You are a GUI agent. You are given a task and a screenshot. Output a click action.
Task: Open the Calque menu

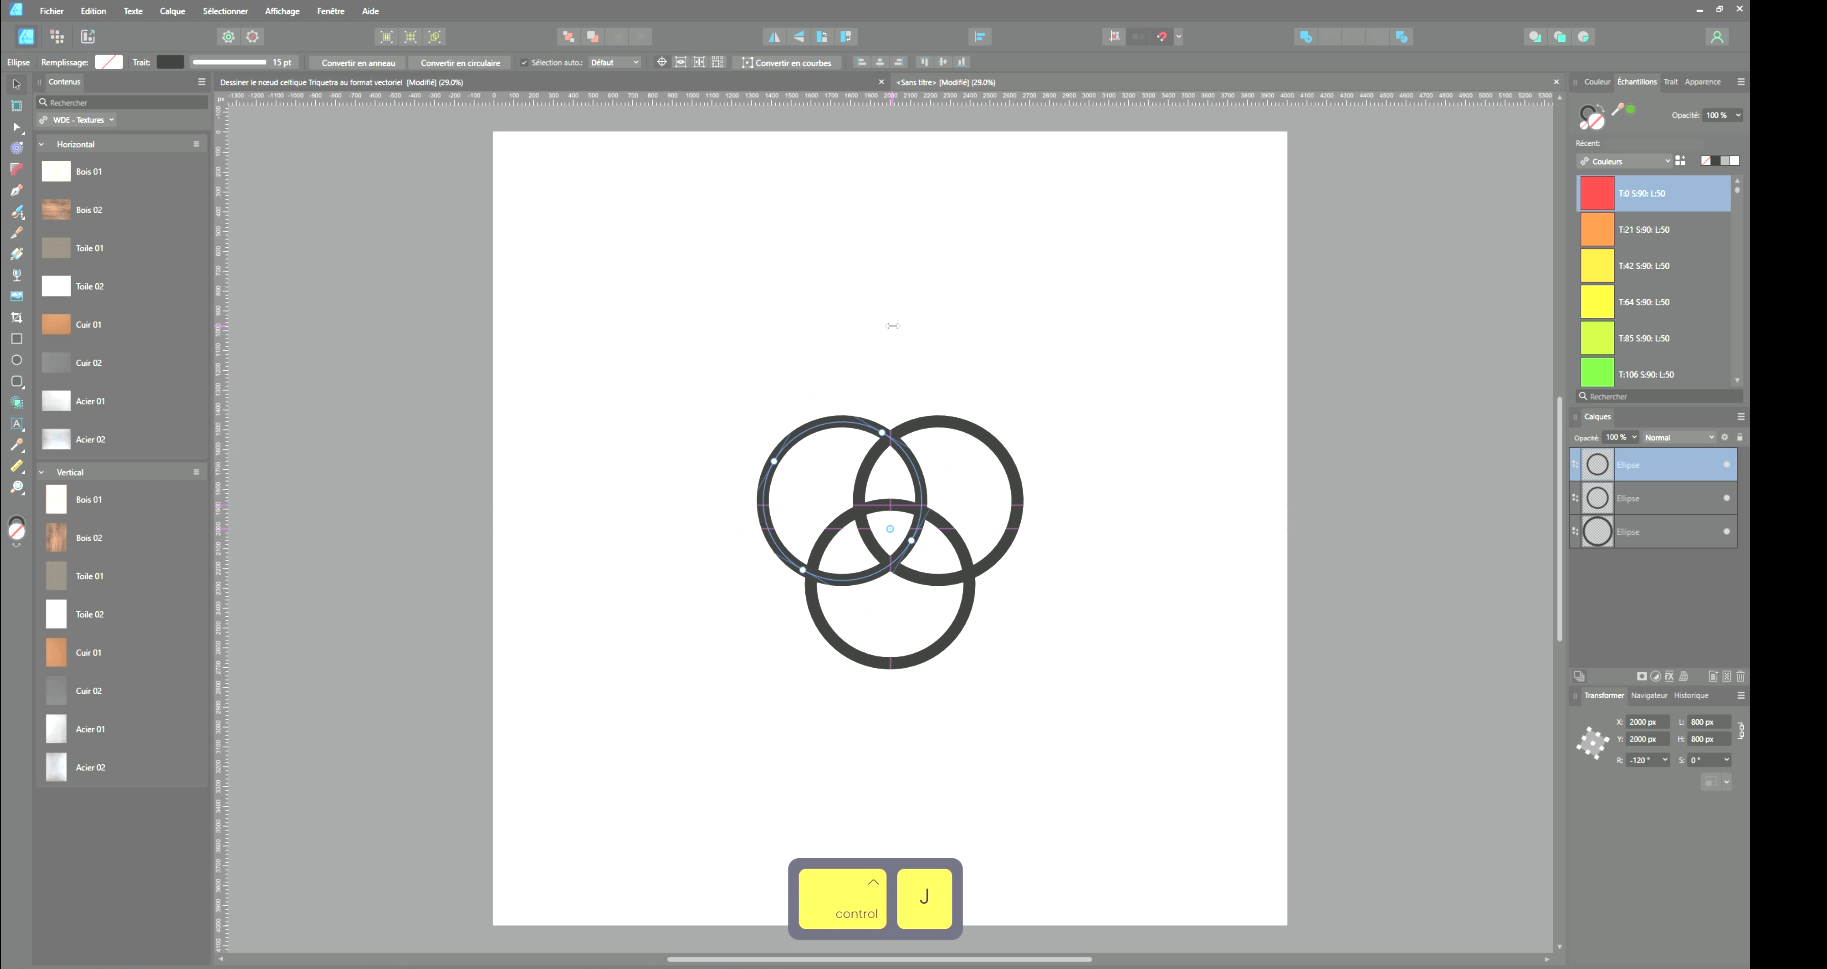[x=172, y=11]
